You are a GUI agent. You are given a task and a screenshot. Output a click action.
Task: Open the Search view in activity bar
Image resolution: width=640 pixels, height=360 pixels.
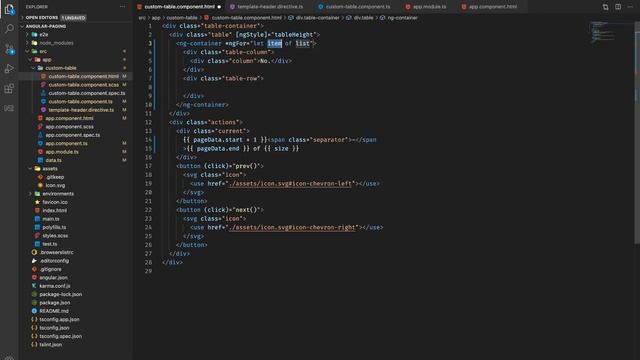(x=9, y=29)
